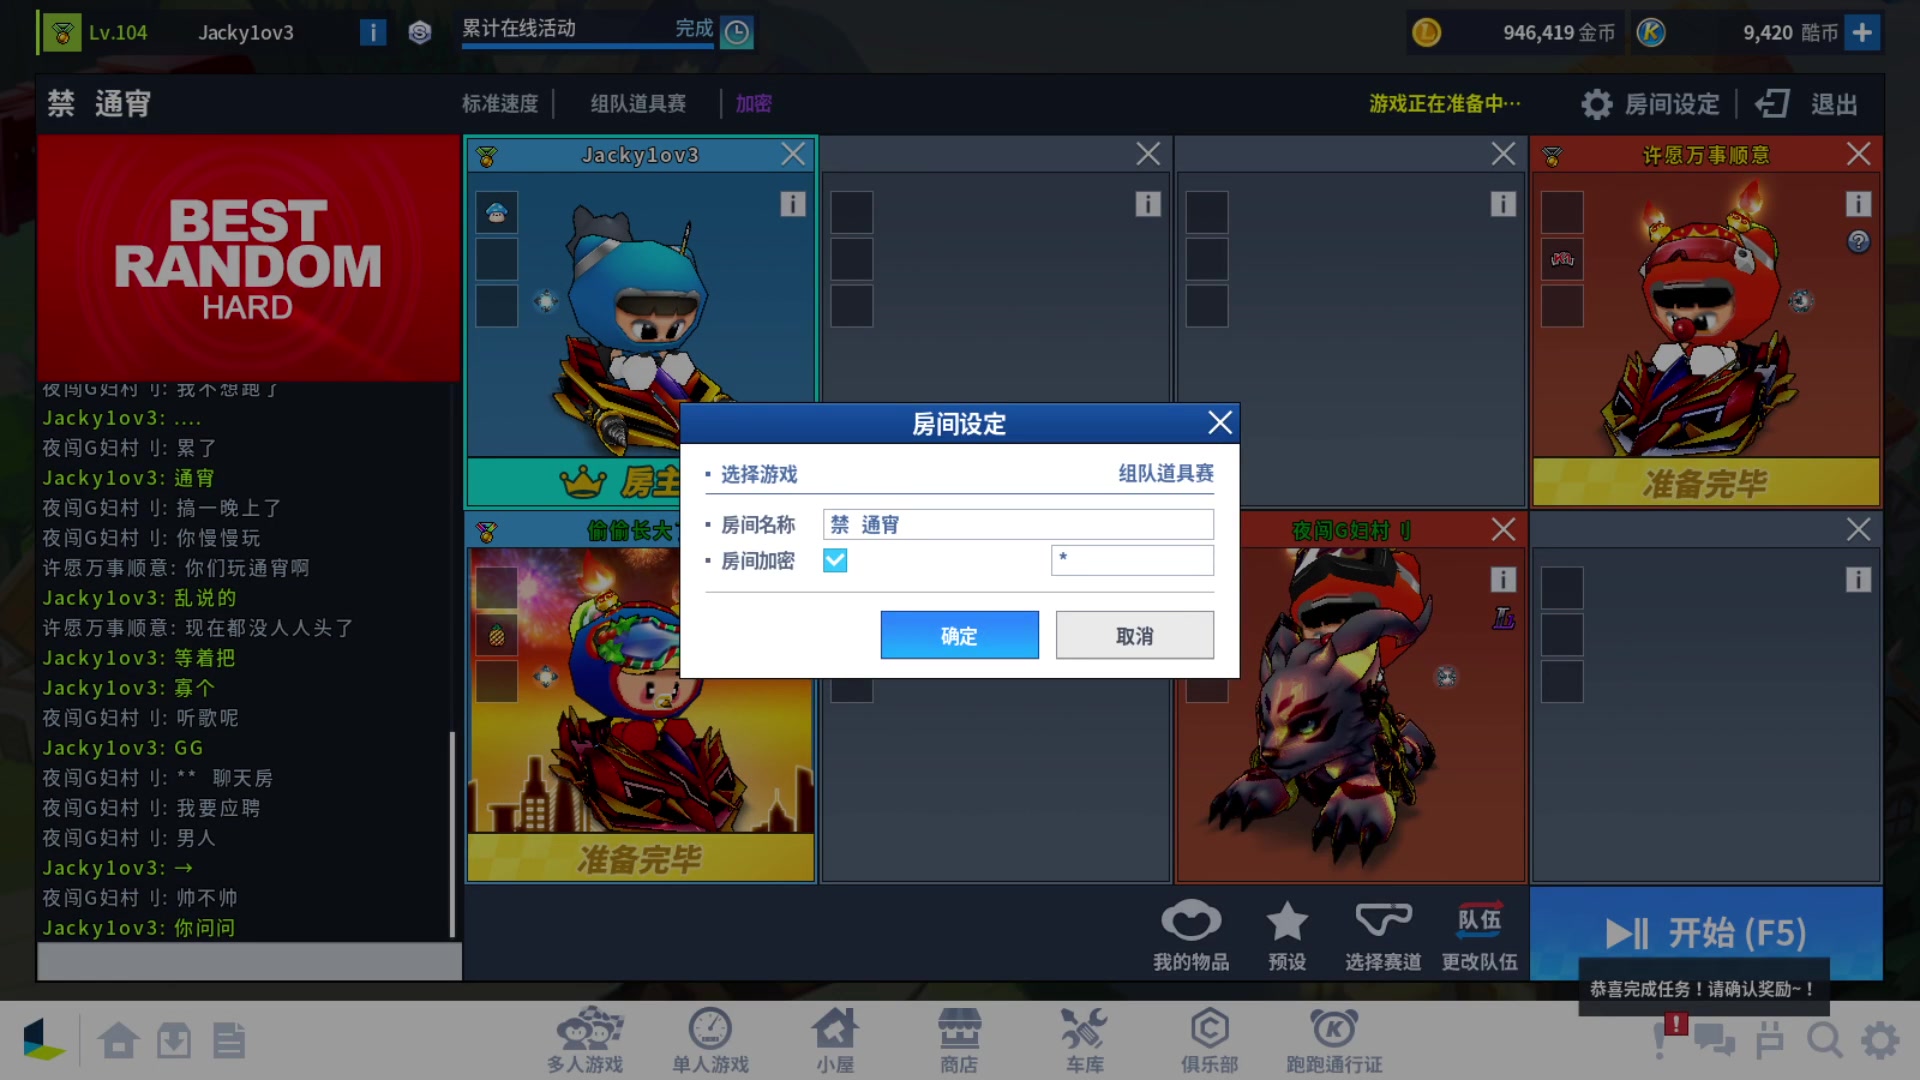
Task: Enable room encryption checkbox in settings
Action: pyautogui.click(x=835, y=560)
